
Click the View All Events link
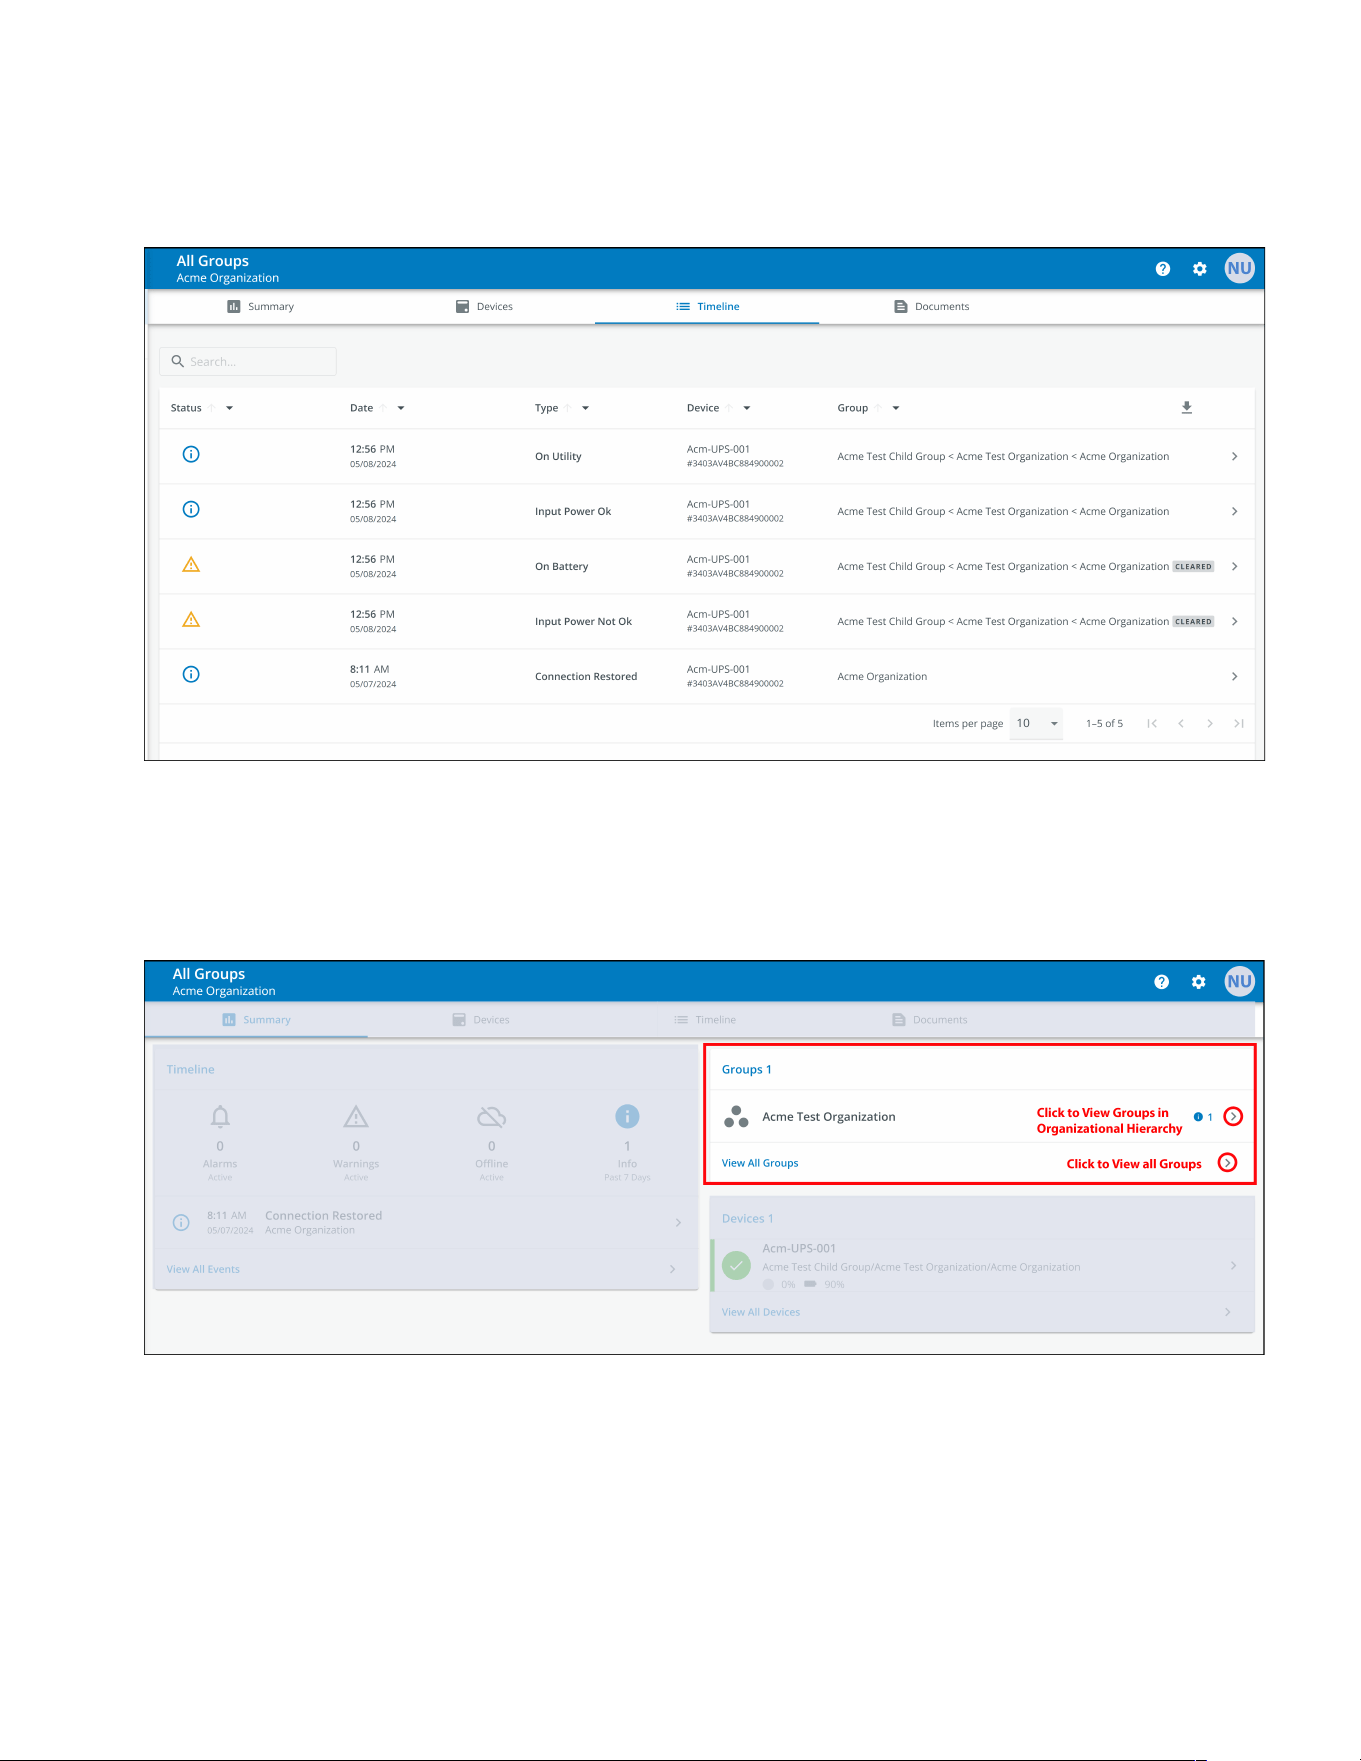(x=203, y=1269)
